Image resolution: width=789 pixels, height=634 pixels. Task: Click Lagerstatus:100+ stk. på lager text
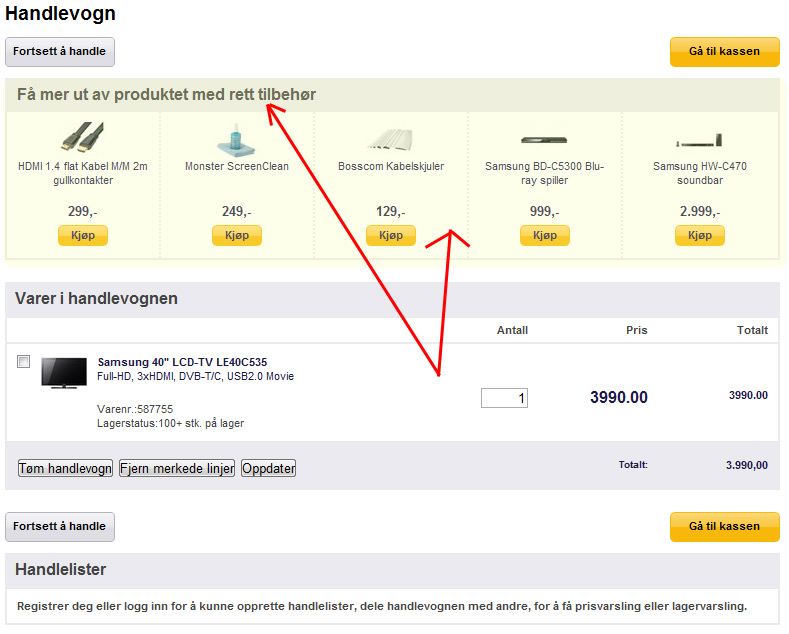171,423
